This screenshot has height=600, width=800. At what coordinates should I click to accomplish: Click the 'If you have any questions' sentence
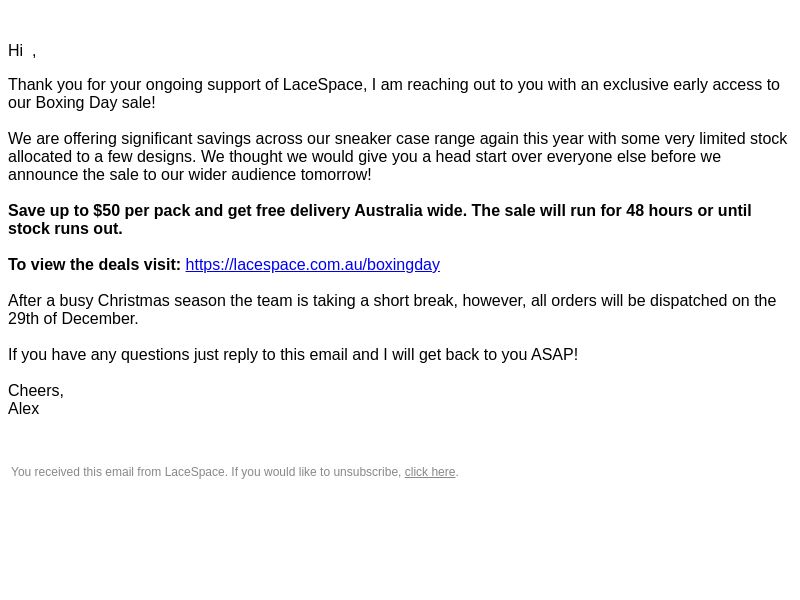point(293,355)
